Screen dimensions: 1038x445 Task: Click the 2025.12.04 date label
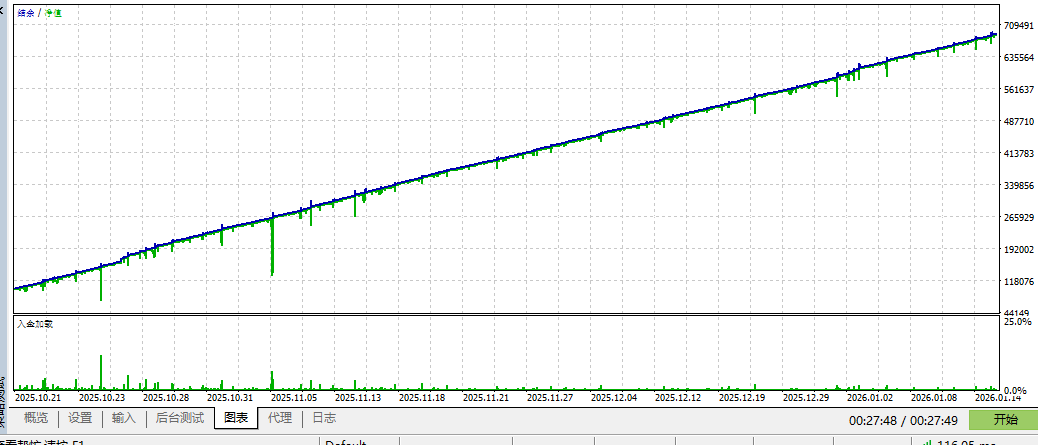pyautogui.click(x=614, y=398)
